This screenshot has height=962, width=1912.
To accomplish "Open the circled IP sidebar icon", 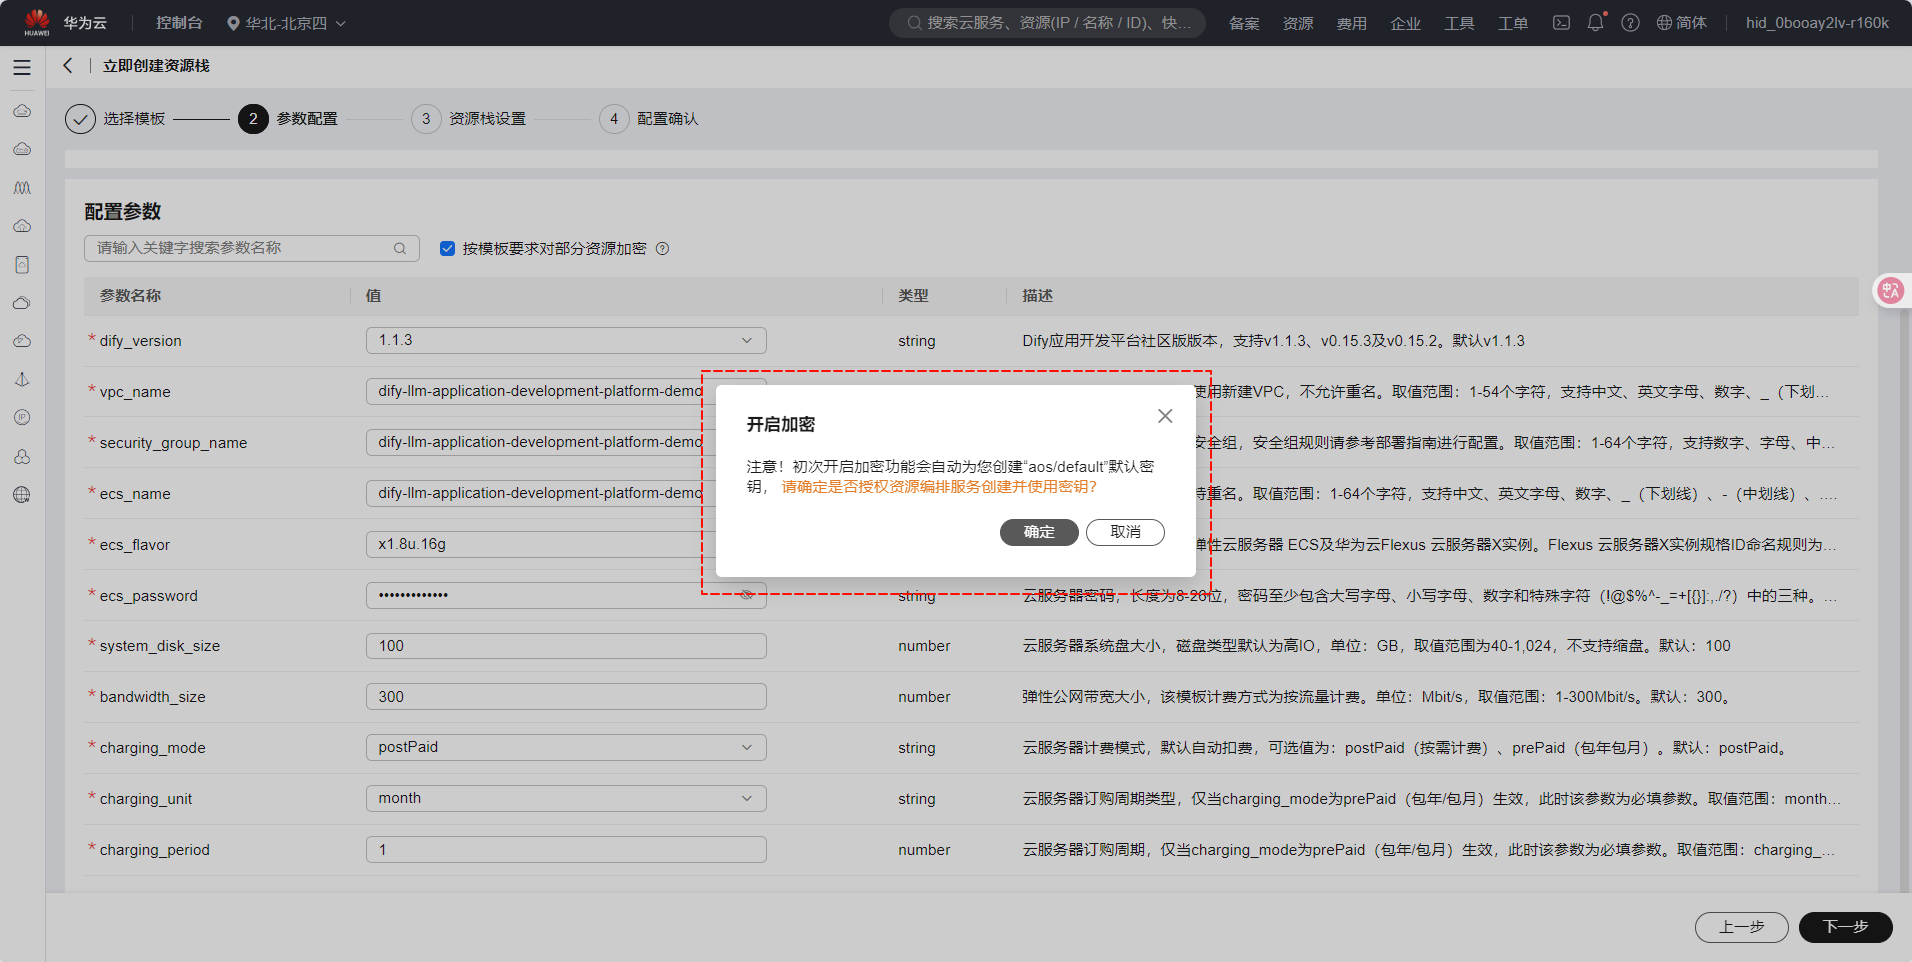I will pyautogui.click(x=22, y=418).
